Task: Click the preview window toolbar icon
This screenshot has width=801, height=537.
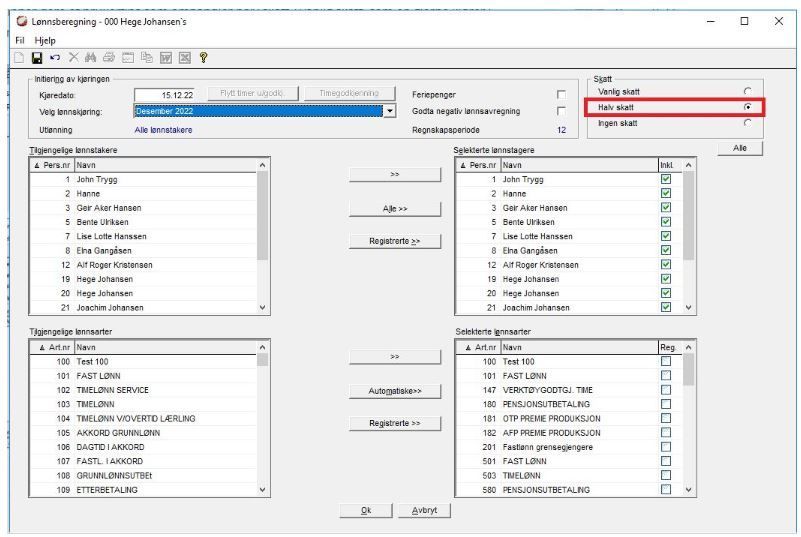Action: tap(128, 58)
